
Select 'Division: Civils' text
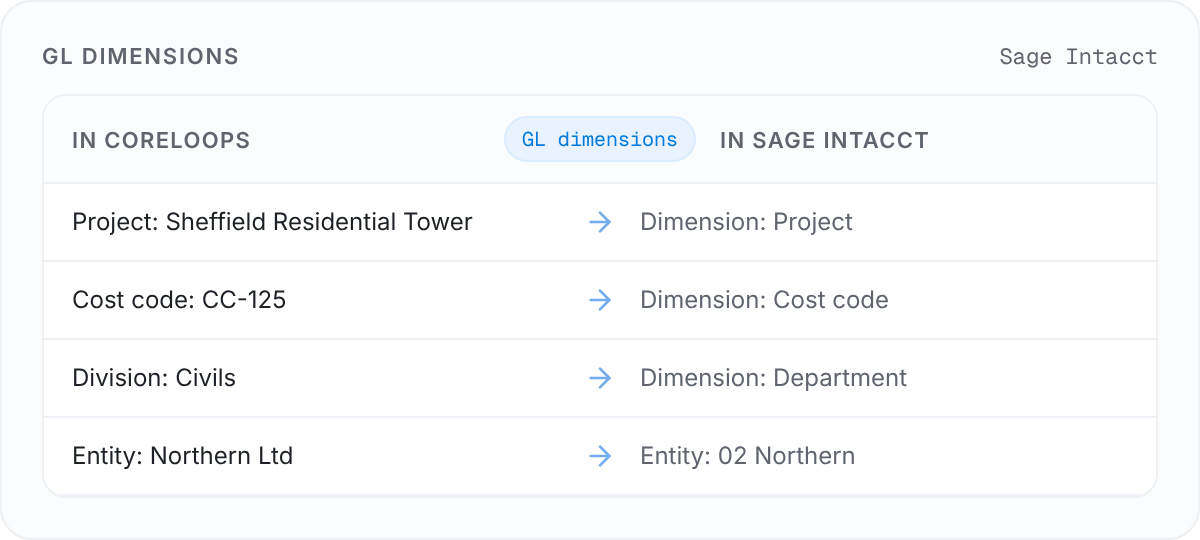[x=154, y=378]
